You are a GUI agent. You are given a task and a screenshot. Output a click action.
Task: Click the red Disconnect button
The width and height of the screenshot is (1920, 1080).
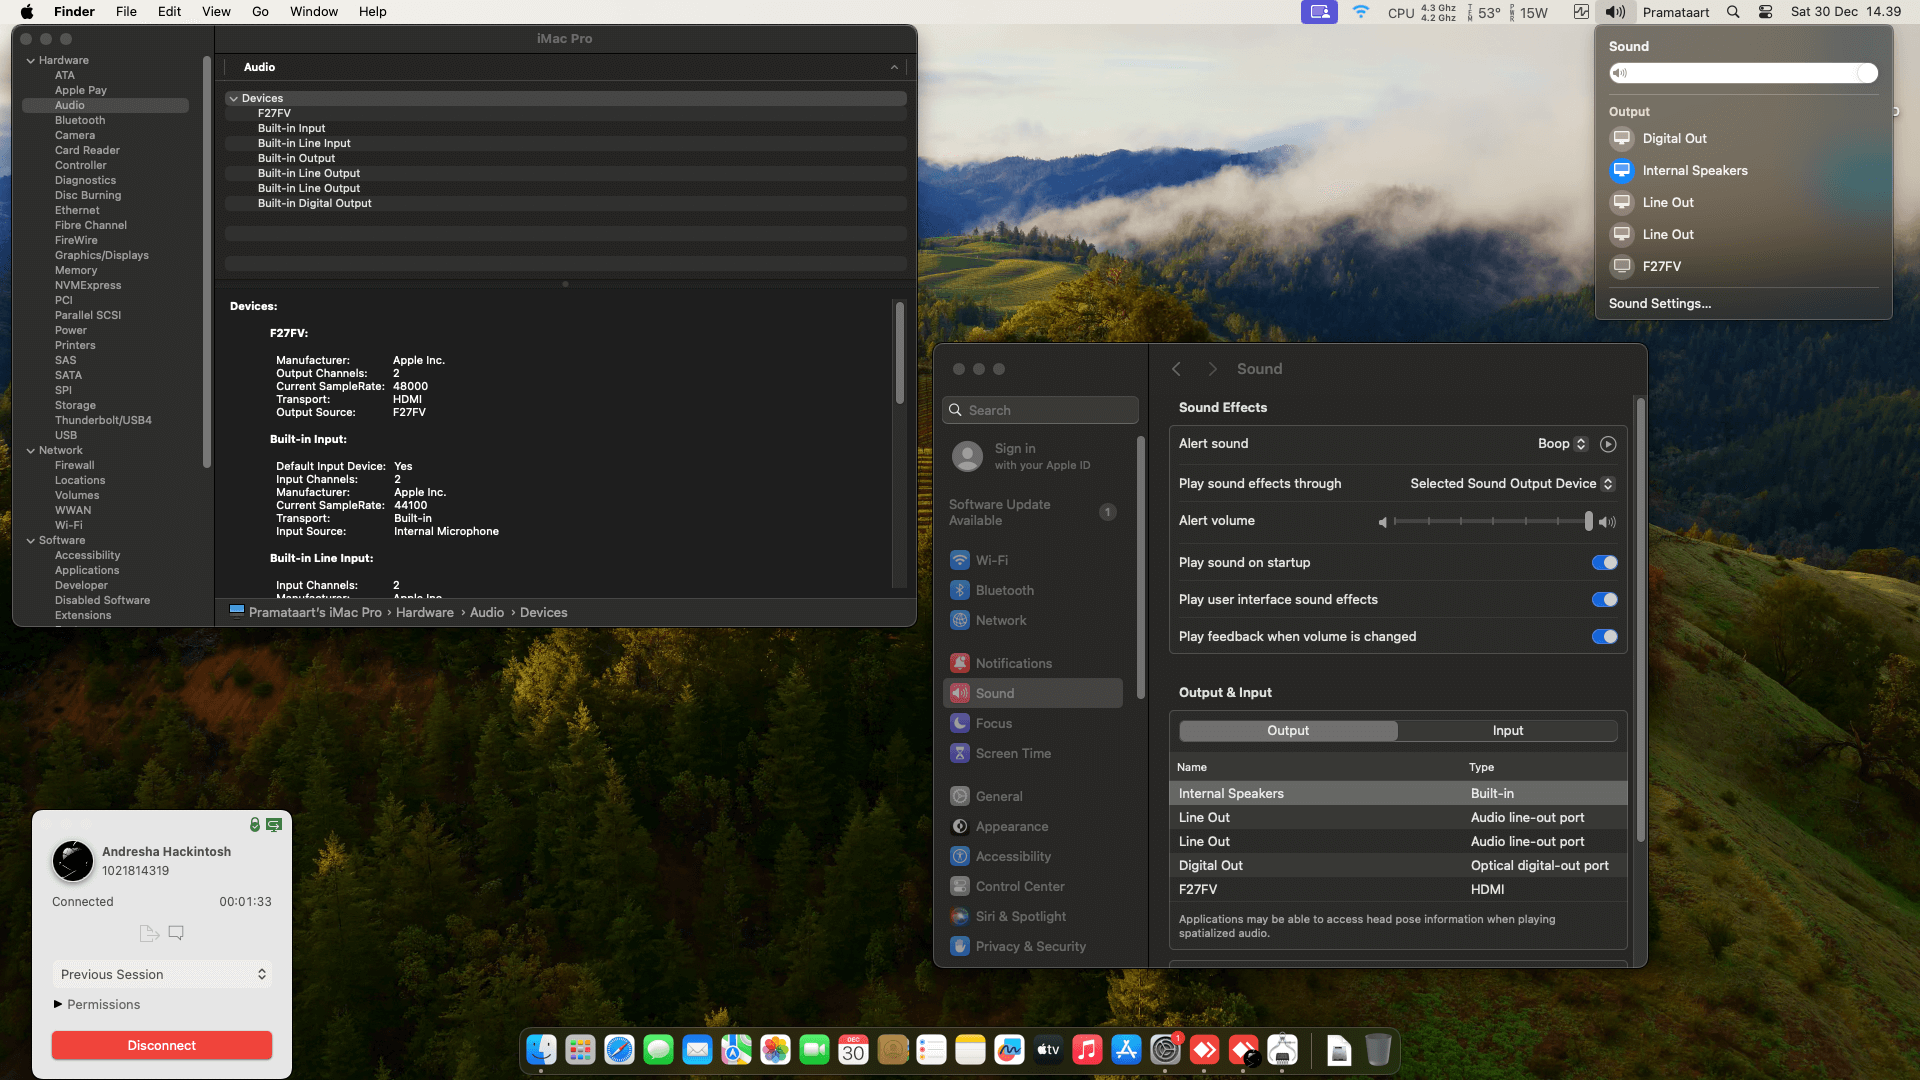point(161,1046)
